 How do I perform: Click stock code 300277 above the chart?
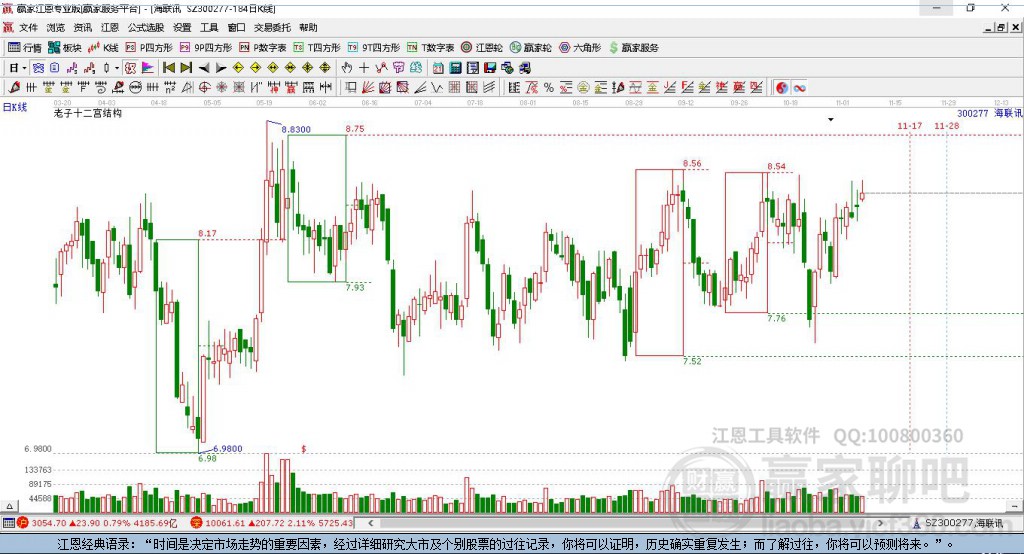tap(972, 113)
